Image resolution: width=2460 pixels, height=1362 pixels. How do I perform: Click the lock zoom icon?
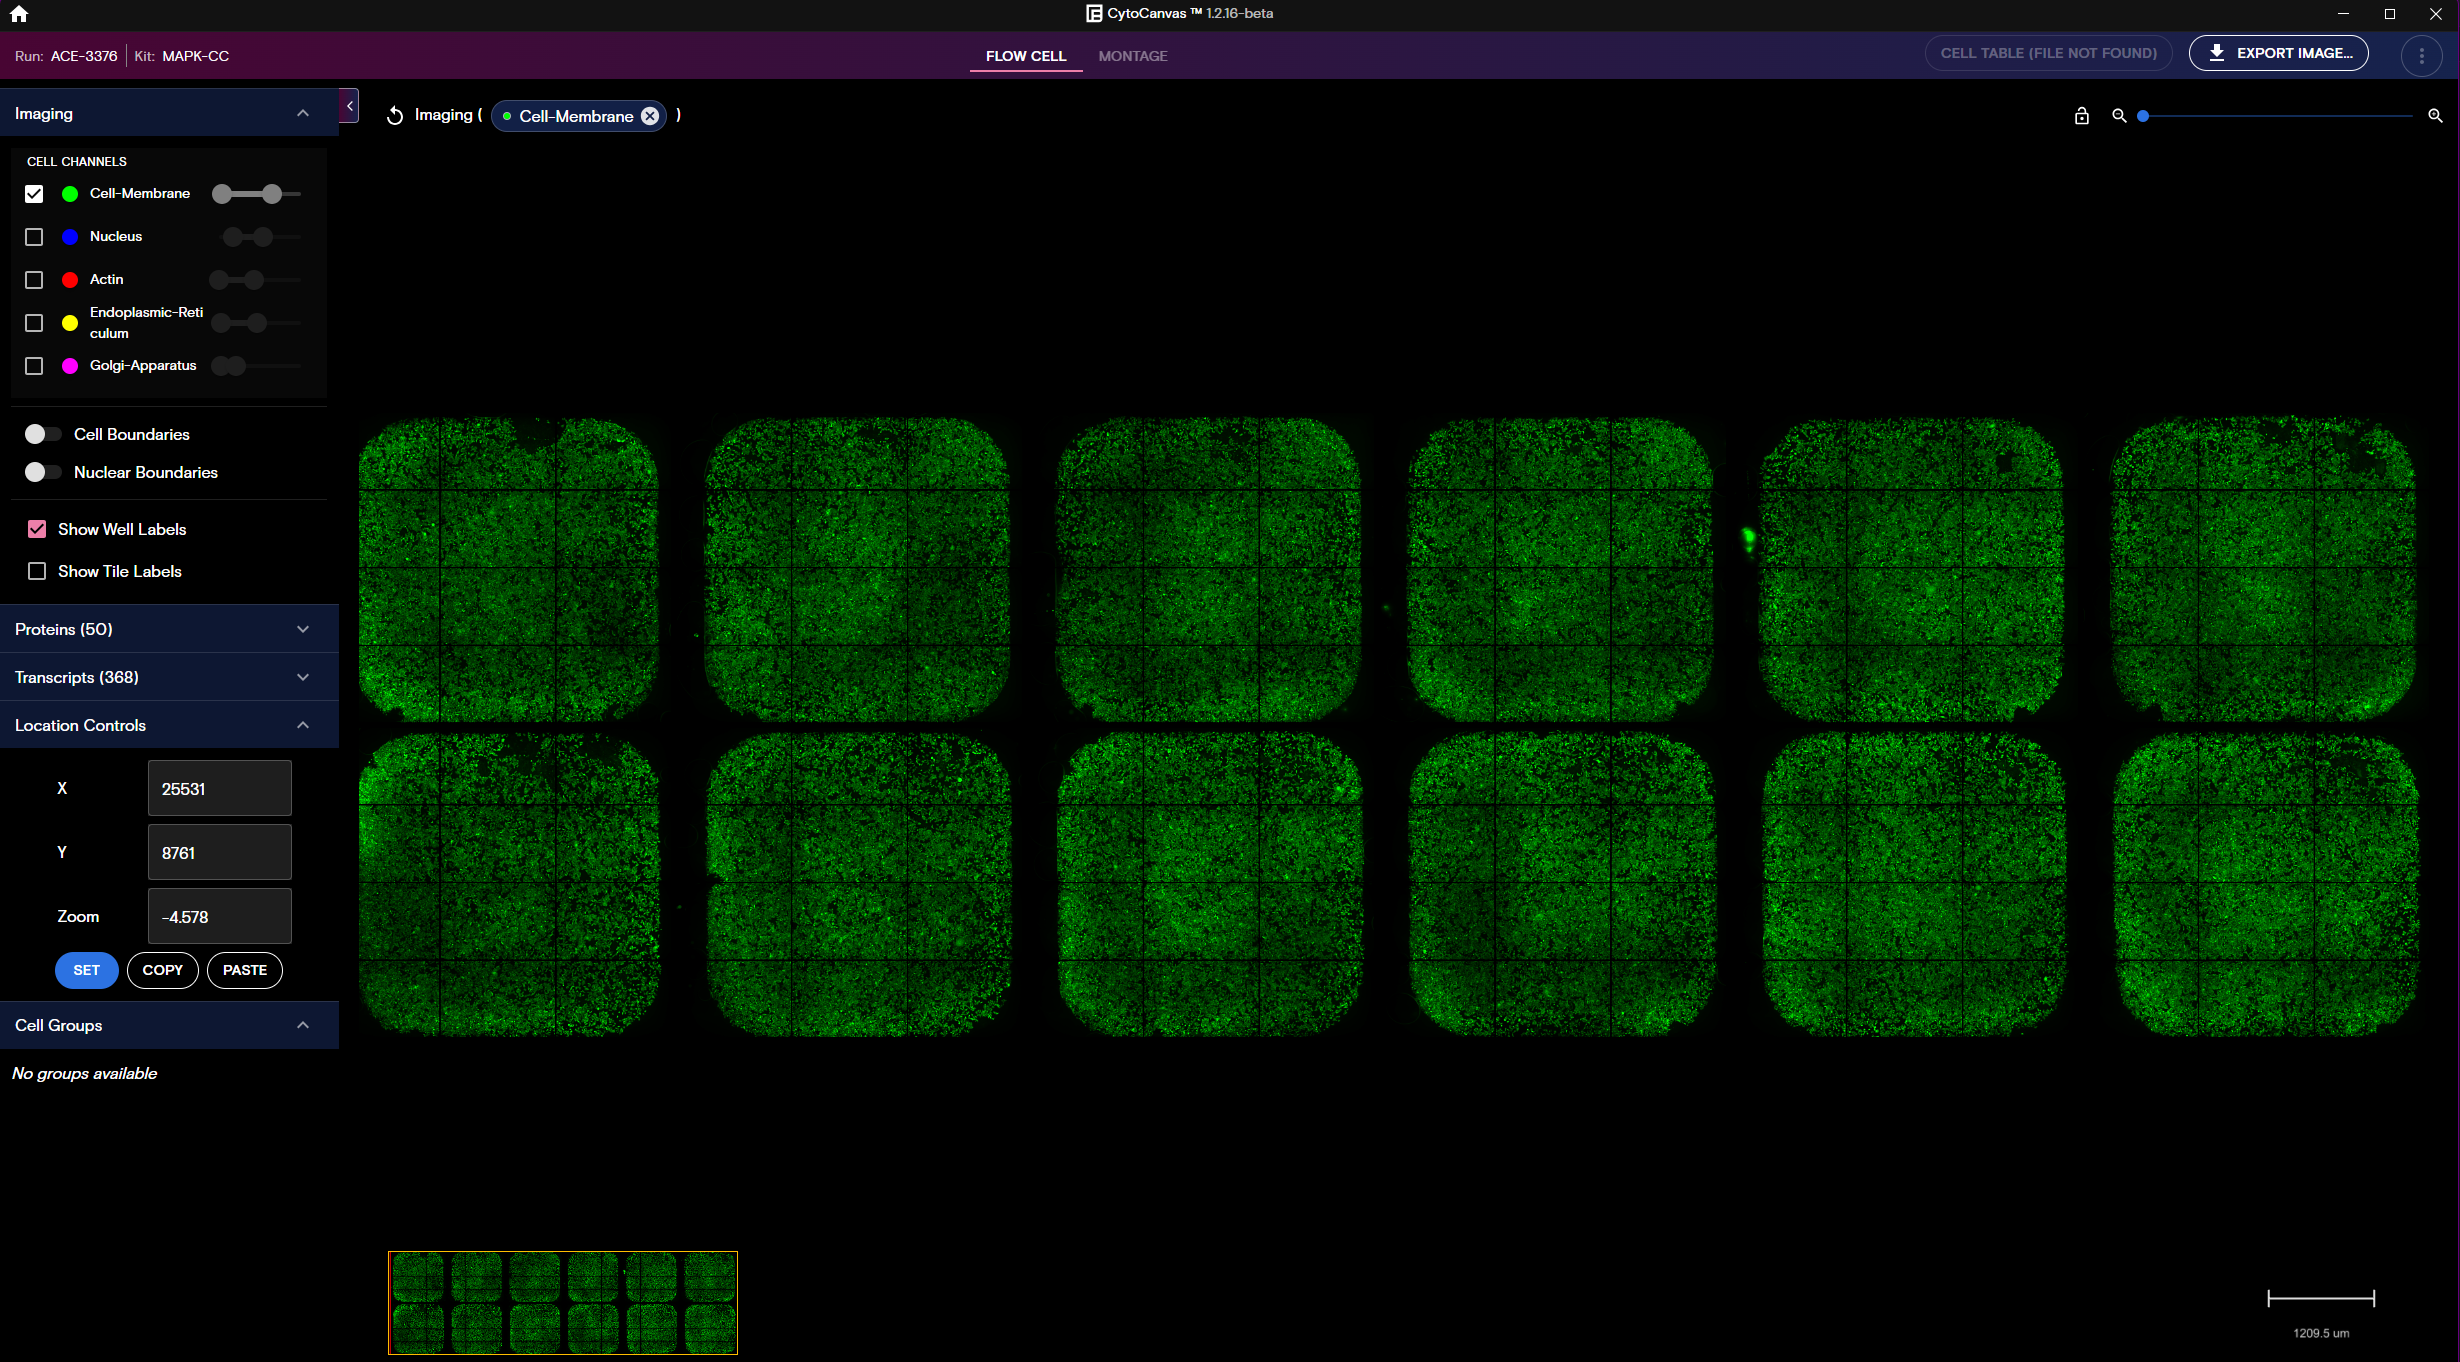point(2081,116)
